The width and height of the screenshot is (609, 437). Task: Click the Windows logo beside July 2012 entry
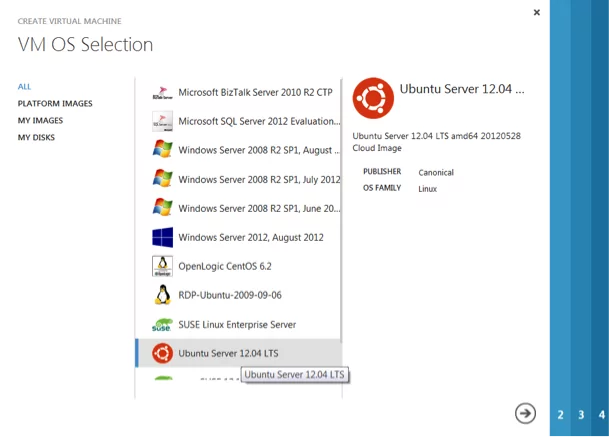pyautogui.click(x=162, y=179)
